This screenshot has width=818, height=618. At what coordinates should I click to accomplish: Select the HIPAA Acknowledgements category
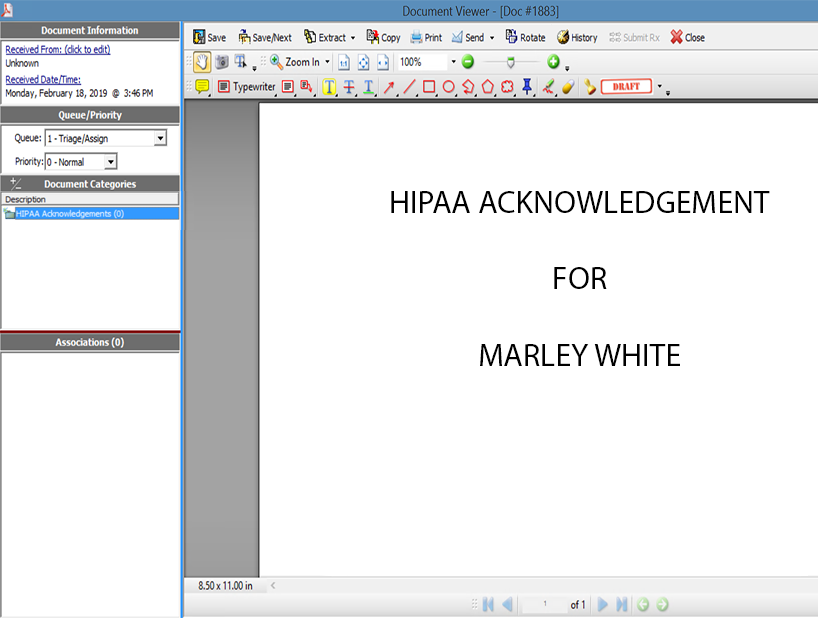(x=69, y=214)
